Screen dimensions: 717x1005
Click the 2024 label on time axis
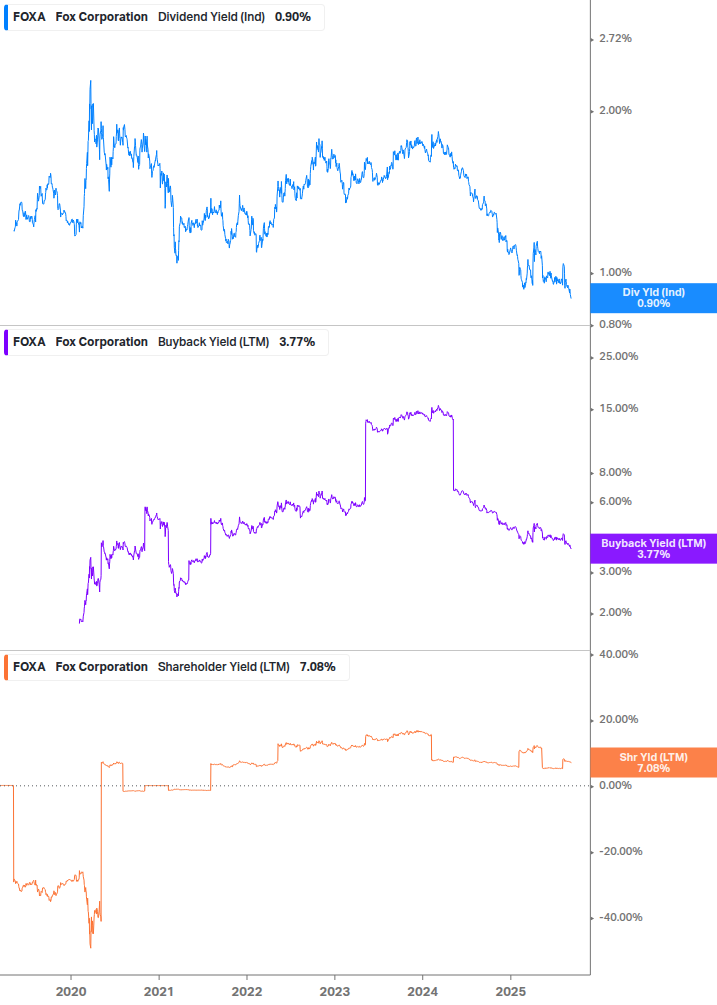point(423,992)
